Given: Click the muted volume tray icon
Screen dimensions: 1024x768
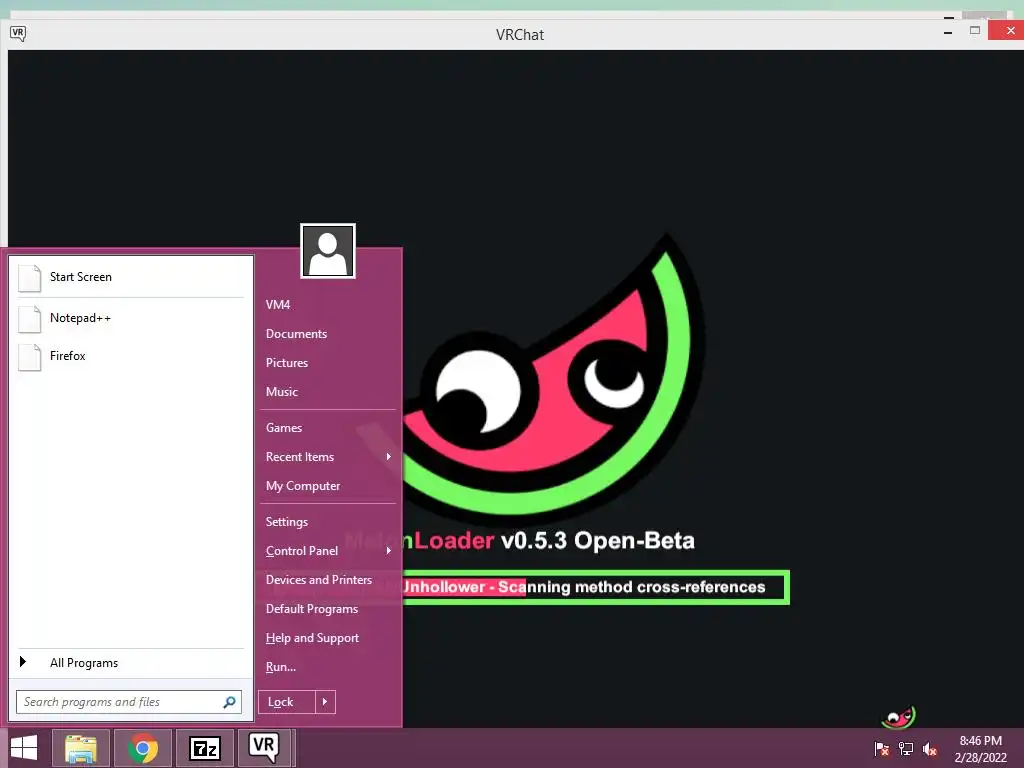Looking at the screenshot, I should pos(930,749).
